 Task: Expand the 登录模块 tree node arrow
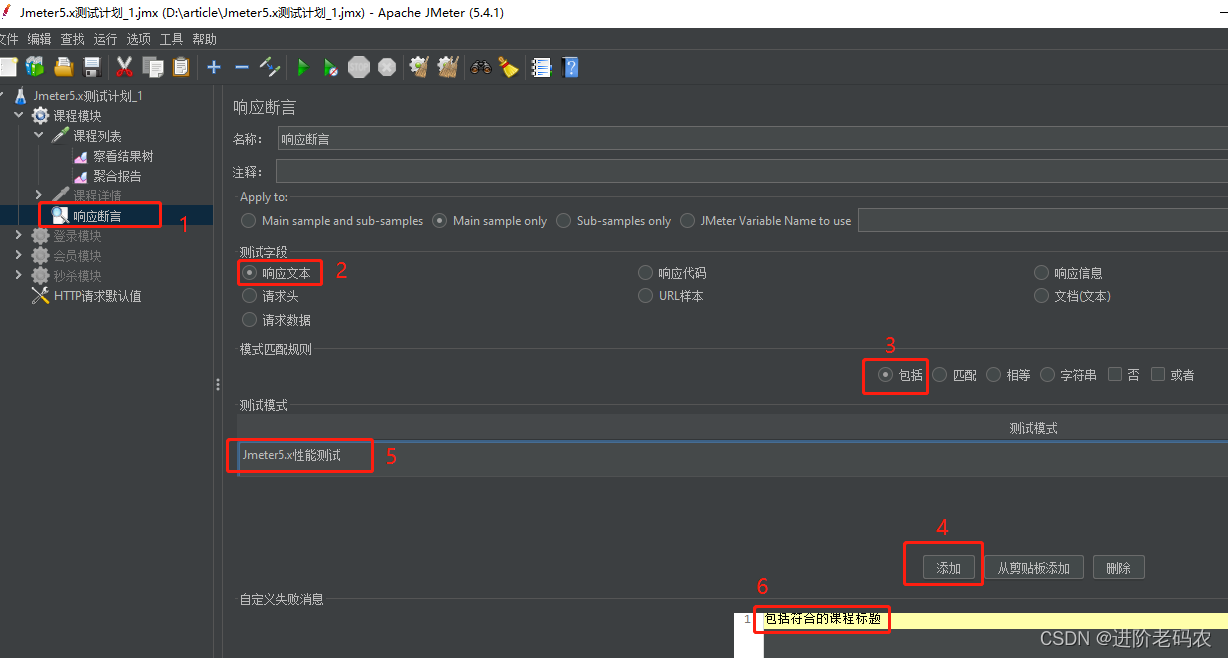tap(19, 236)
